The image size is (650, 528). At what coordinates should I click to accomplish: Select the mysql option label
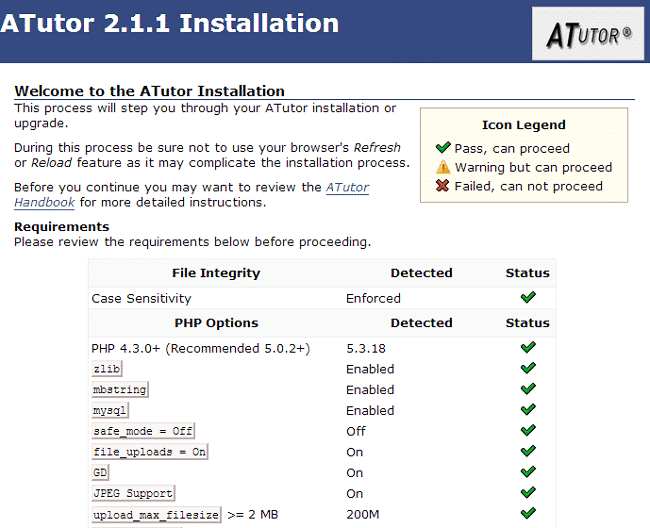coord(110,410)
